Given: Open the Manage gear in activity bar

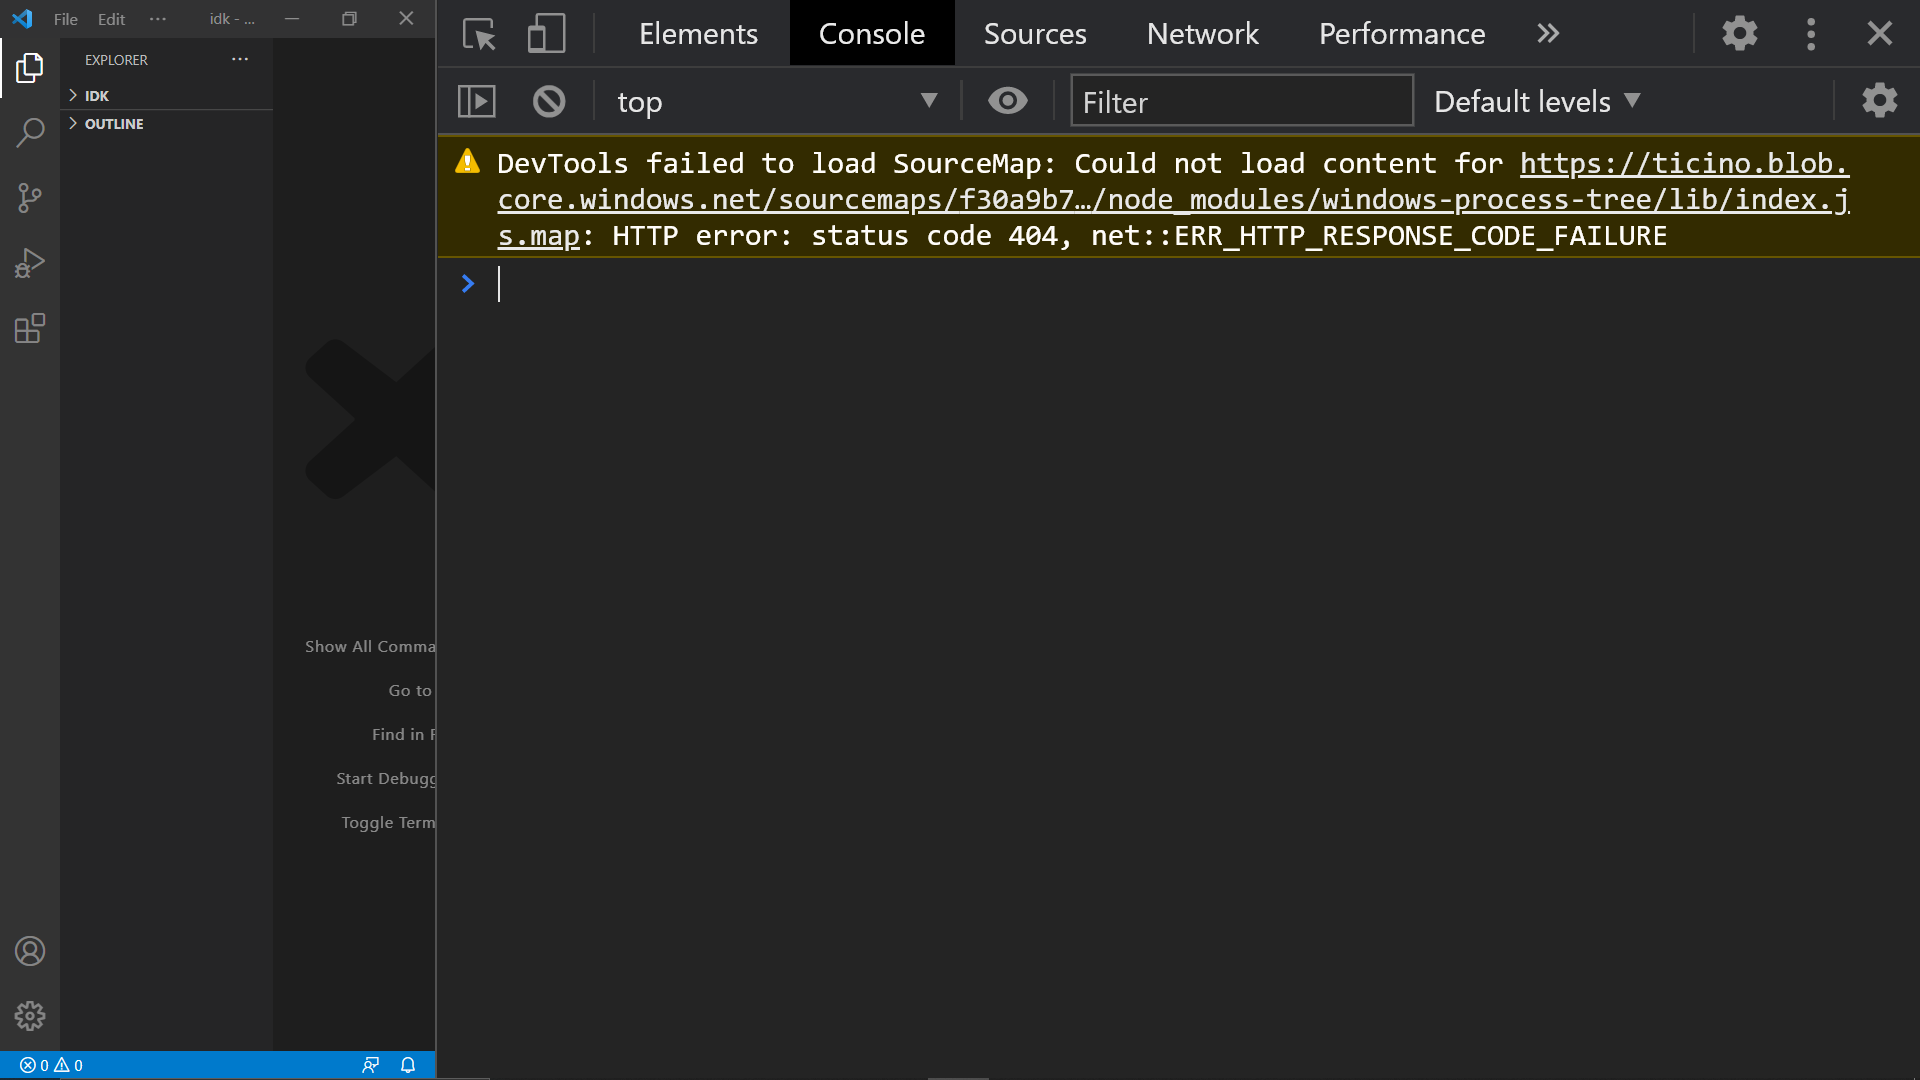Looking at the screenshot, I should 30,1016.
